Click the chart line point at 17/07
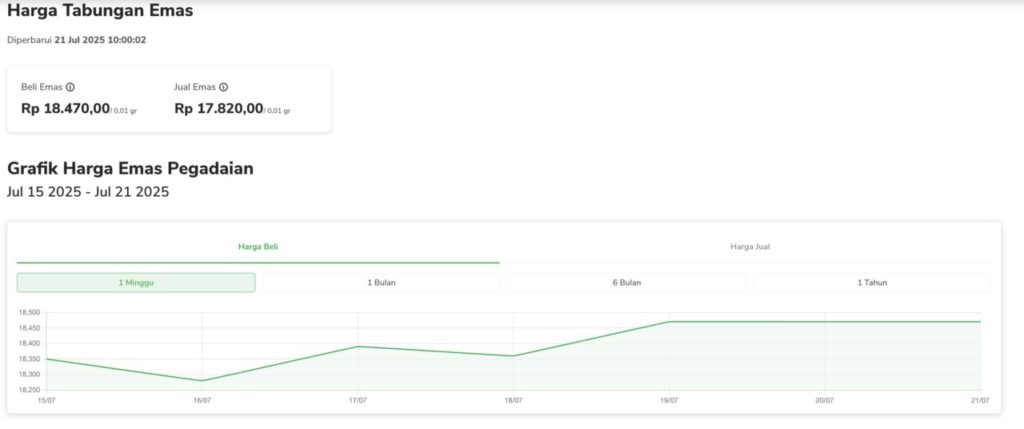The width and height of the screenshot is (1024, 429). tap(358, 346)
